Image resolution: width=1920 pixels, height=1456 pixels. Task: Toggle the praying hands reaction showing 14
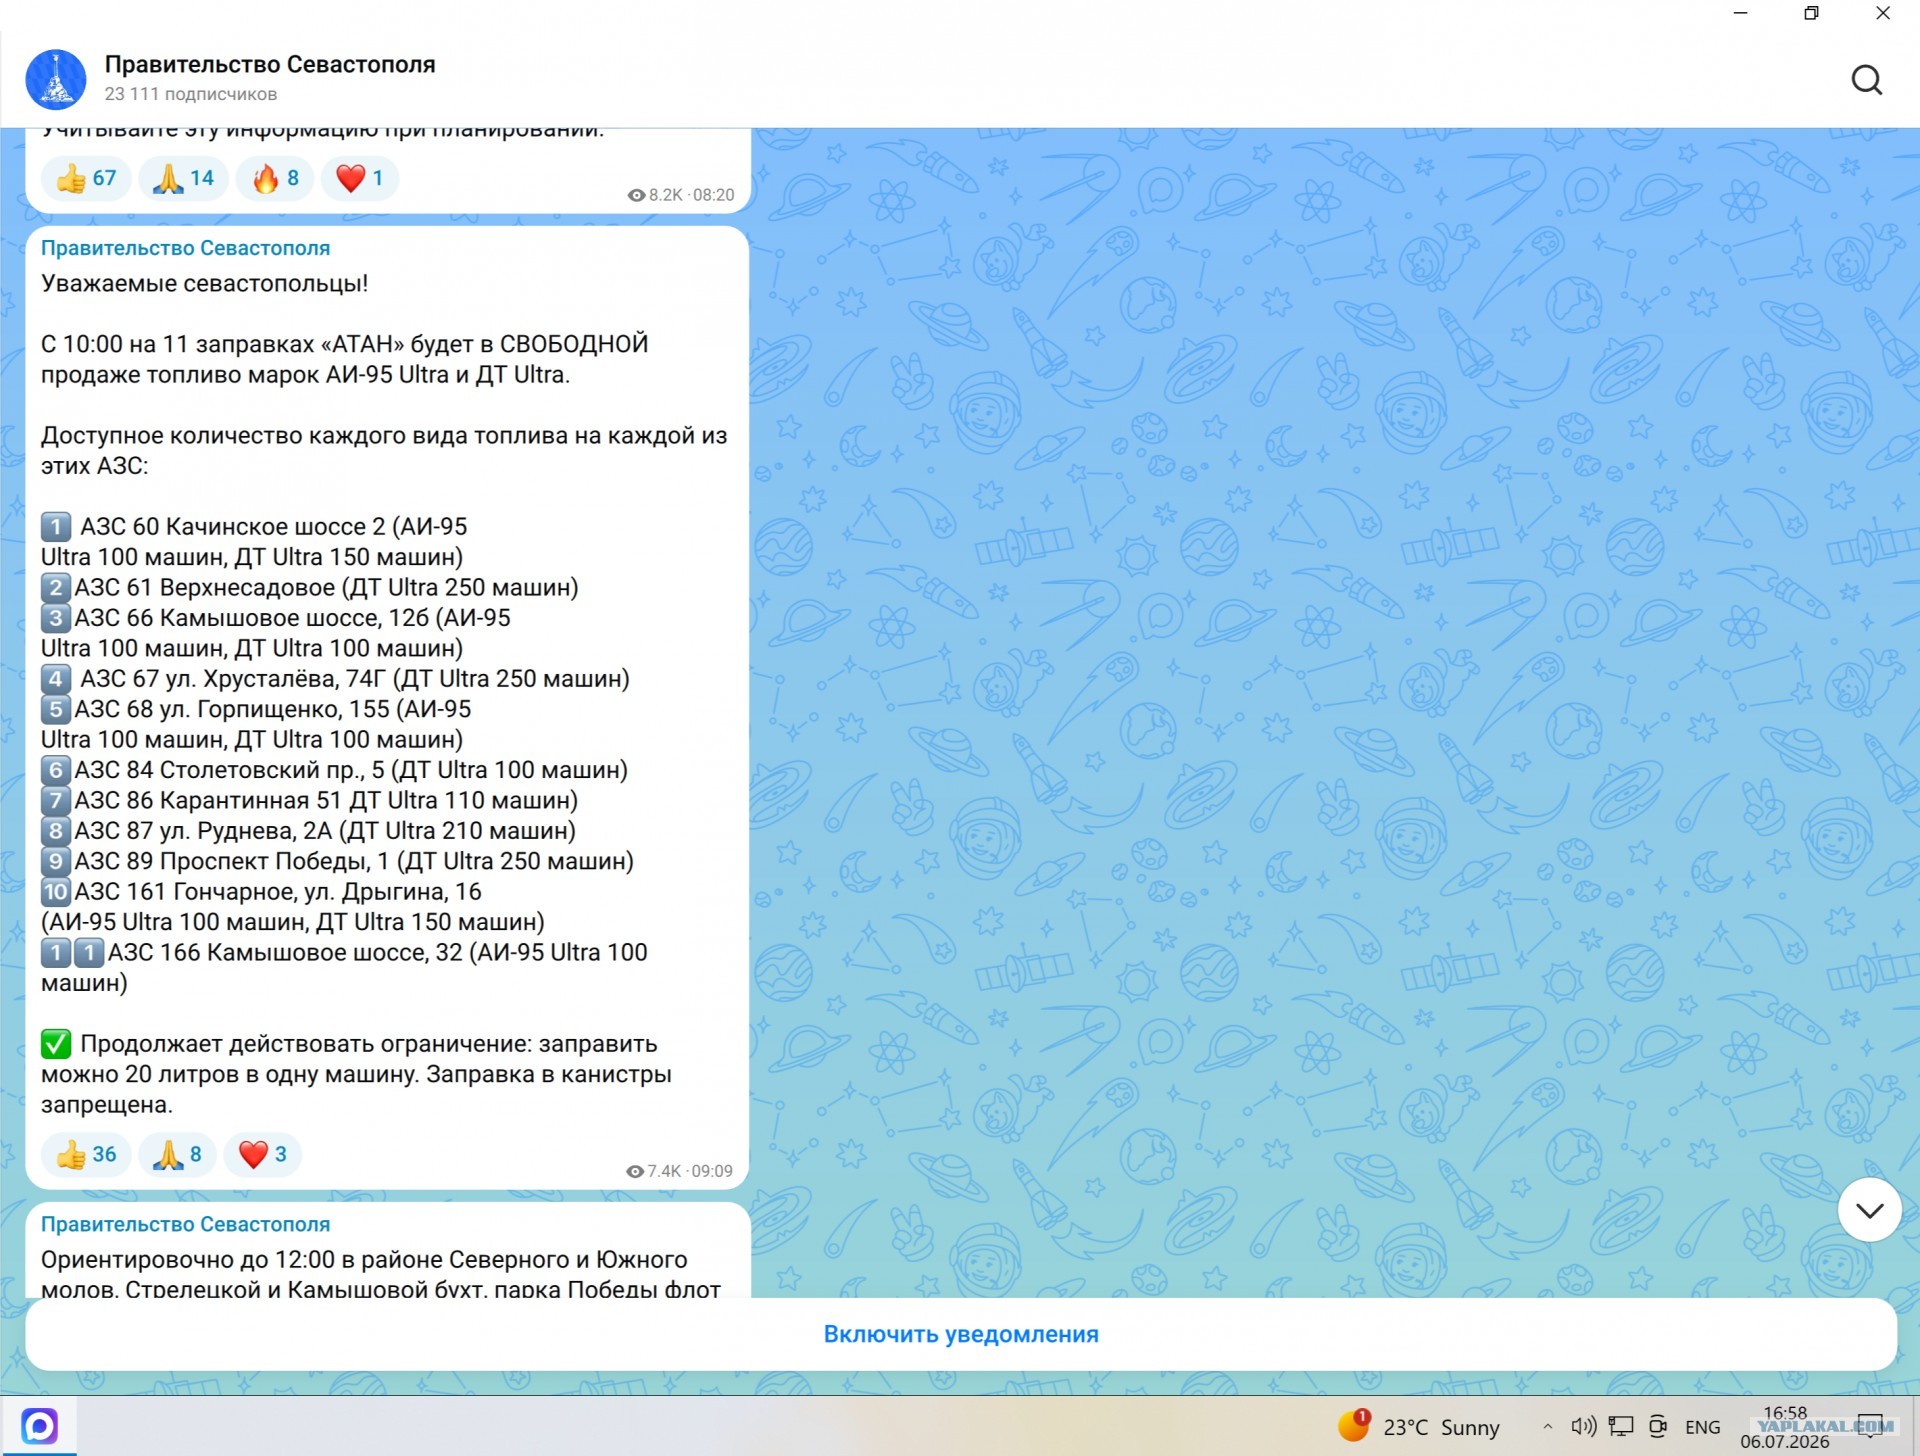click(x=183, y=178)
